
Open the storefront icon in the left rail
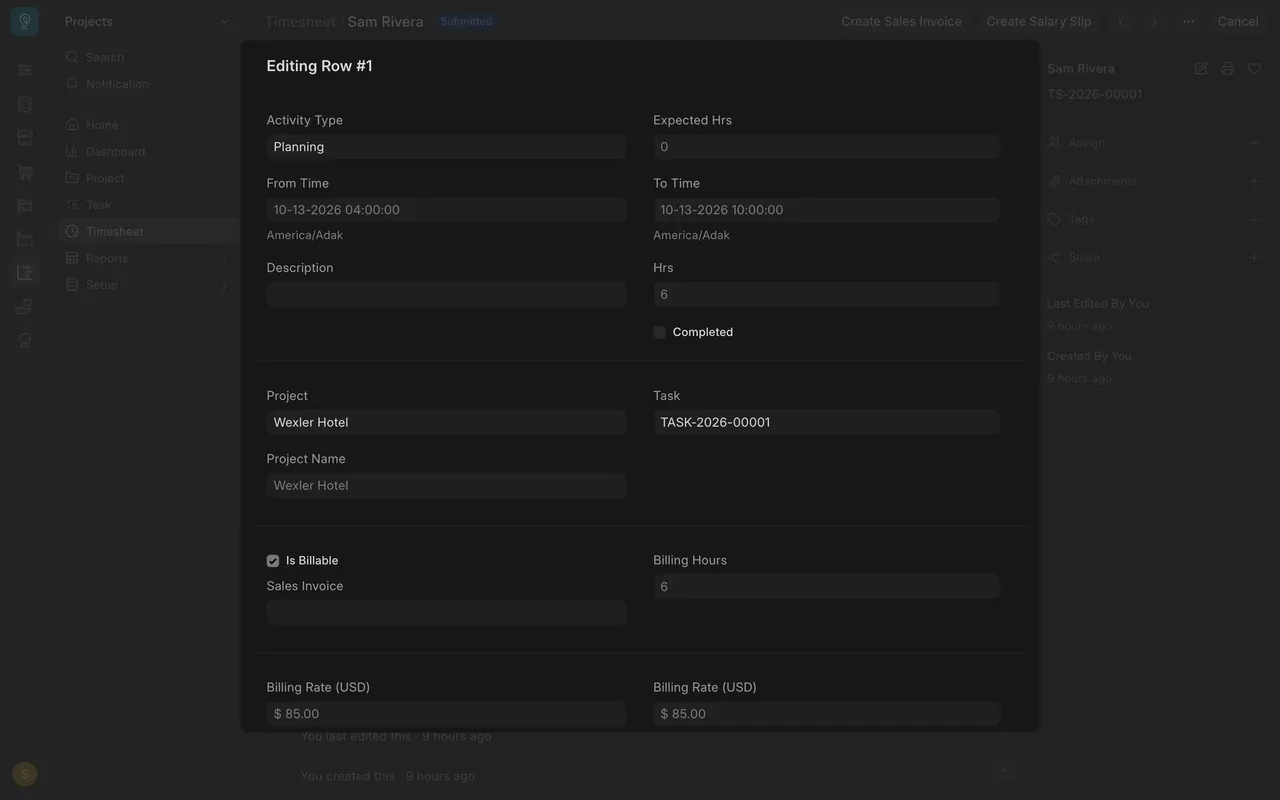click(24, 137)
